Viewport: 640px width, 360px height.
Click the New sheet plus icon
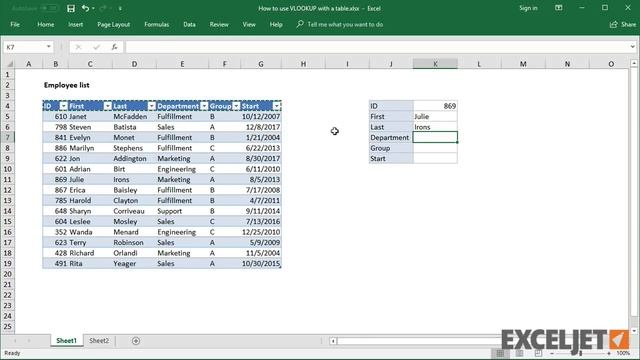point(136,341)
